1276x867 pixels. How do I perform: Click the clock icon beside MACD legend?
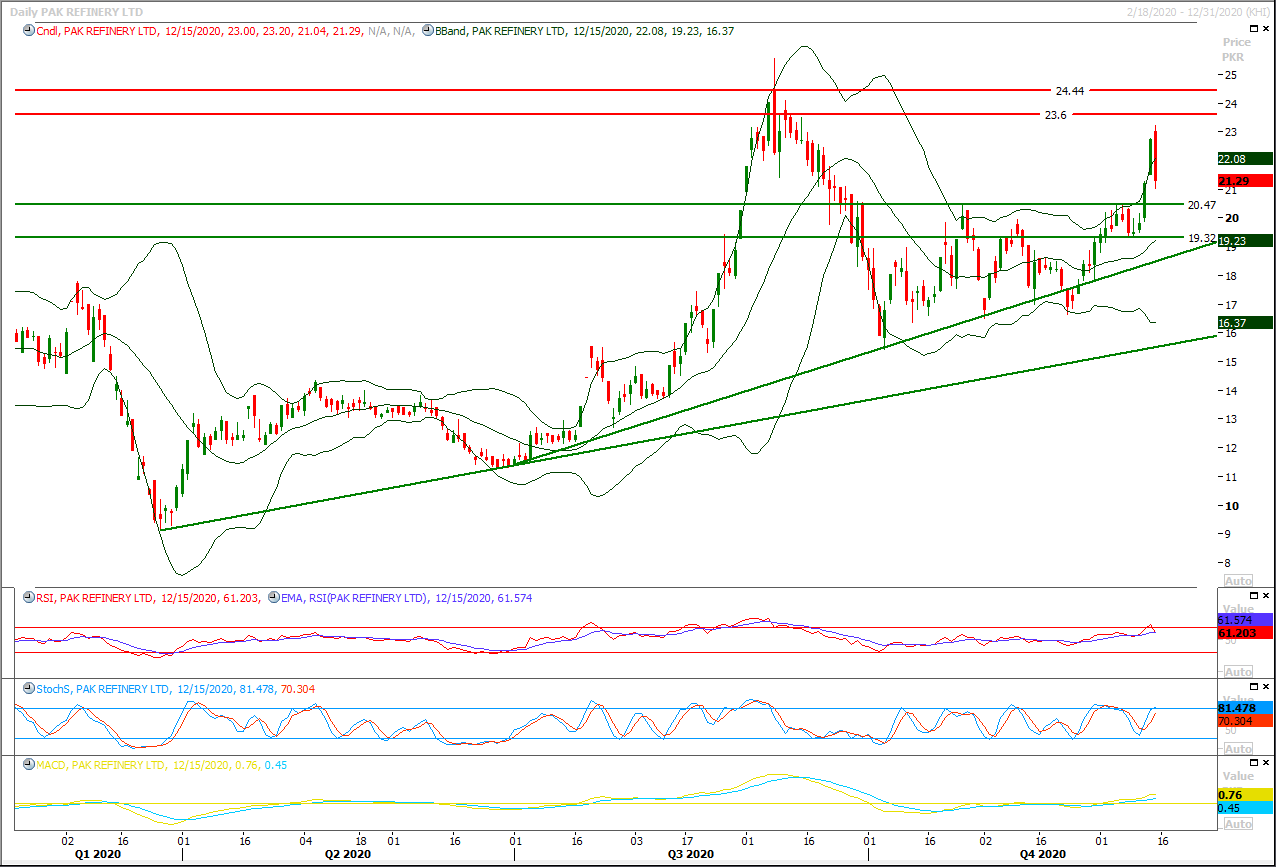coord(27,765)
